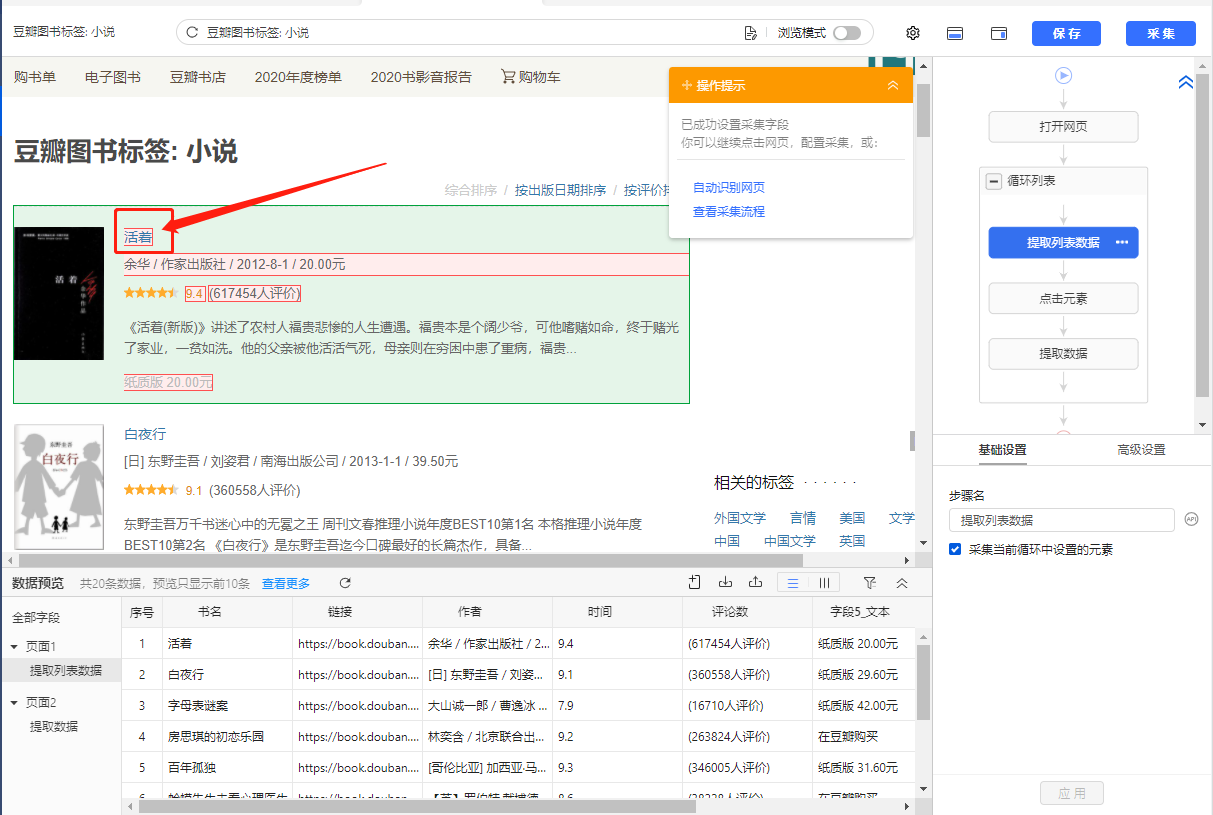Click the 字母表谜案 cell in the table
The image size is (1213, 815).
coord(227,705)
